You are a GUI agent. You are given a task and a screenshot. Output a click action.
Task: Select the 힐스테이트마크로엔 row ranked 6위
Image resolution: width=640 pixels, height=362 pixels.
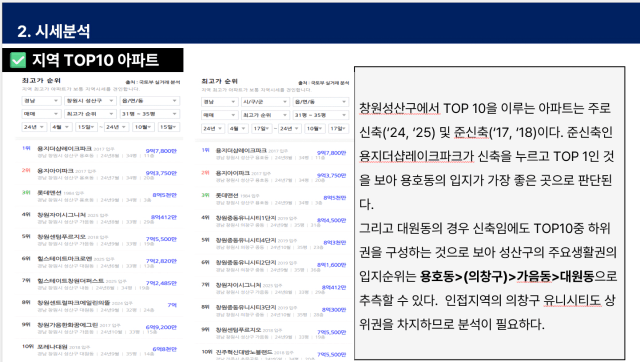click(100, 262)
